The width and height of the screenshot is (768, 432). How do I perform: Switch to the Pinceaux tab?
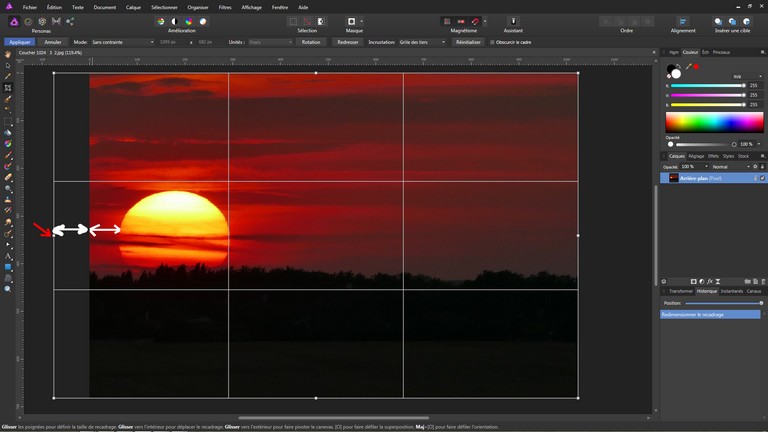pos(721,52)
